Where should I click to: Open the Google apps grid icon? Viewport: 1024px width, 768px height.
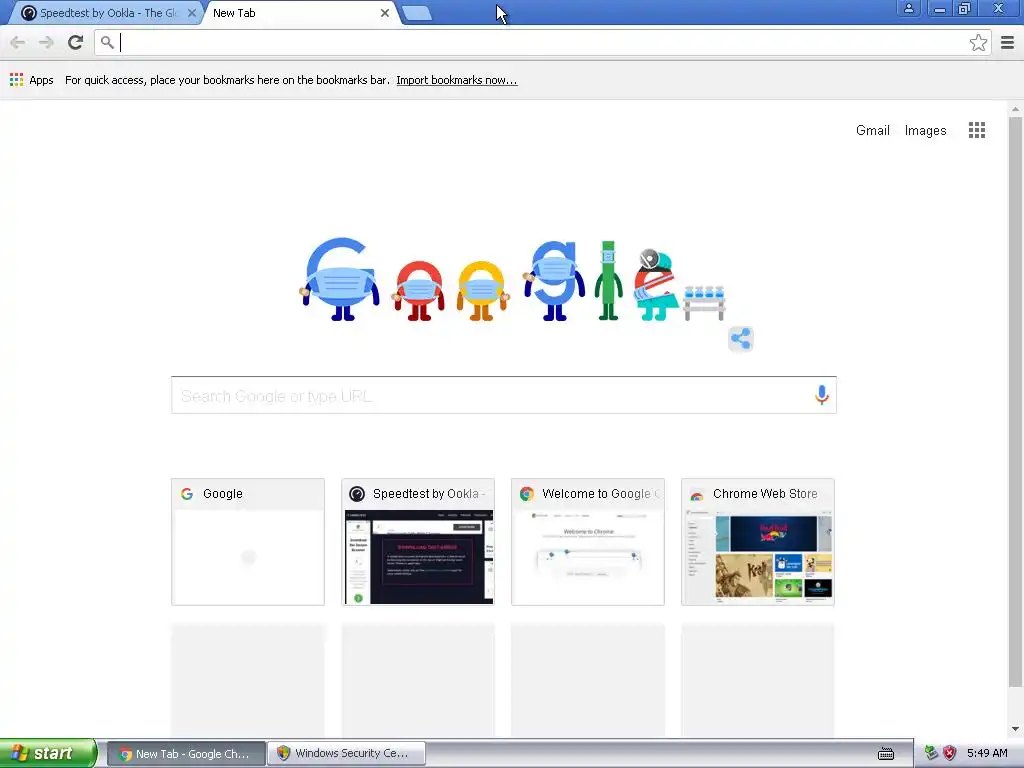(x=976, y=130)
